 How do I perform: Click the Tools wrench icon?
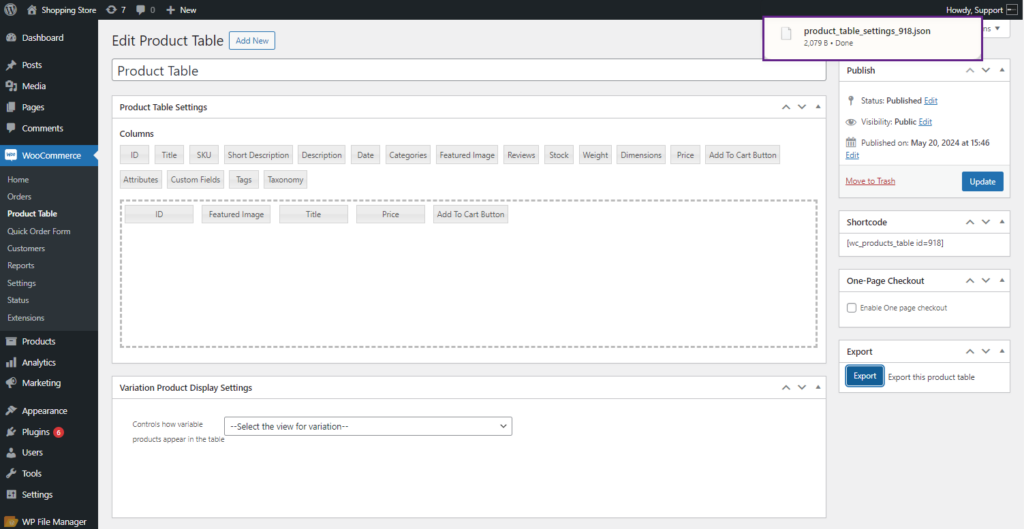pyautogui.click(x=11, y=473)
